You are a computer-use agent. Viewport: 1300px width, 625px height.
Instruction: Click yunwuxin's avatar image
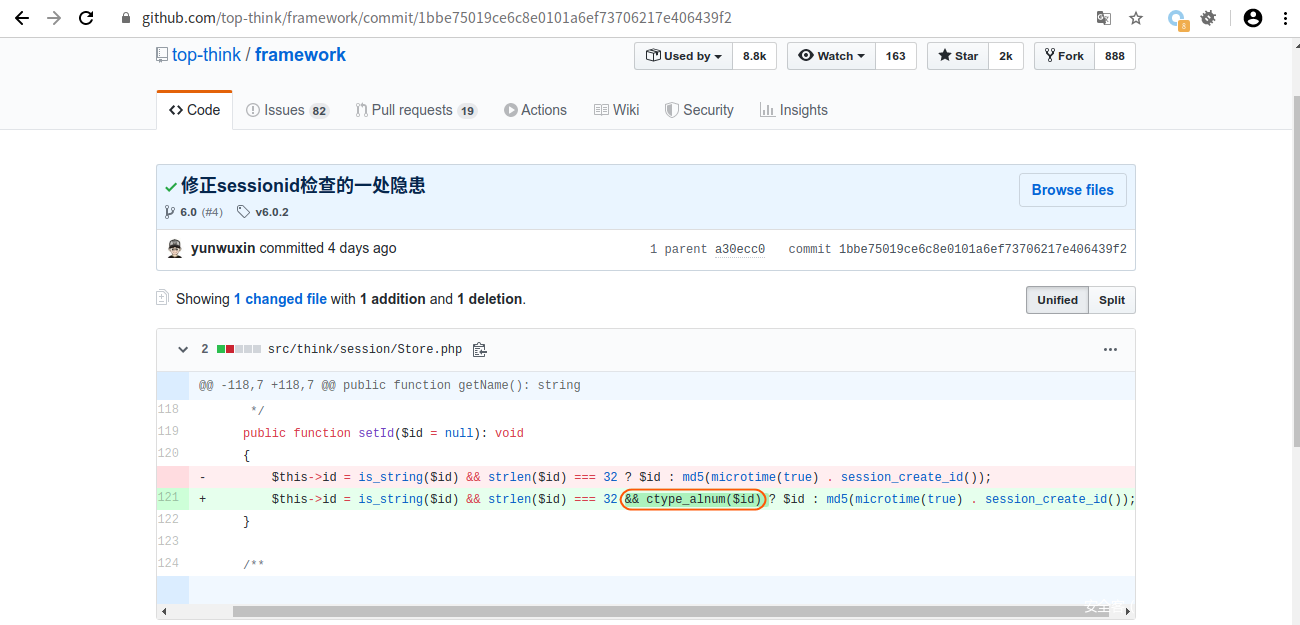tap(175, 249)
